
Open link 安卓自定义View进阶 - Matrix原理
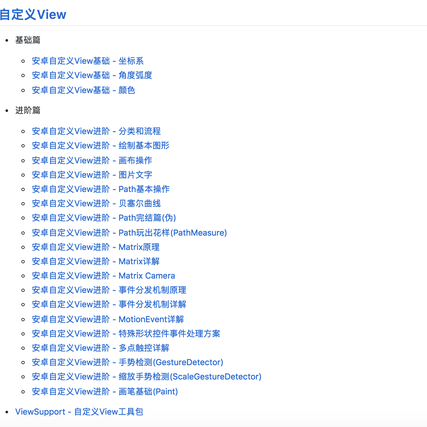click(96, 247)
